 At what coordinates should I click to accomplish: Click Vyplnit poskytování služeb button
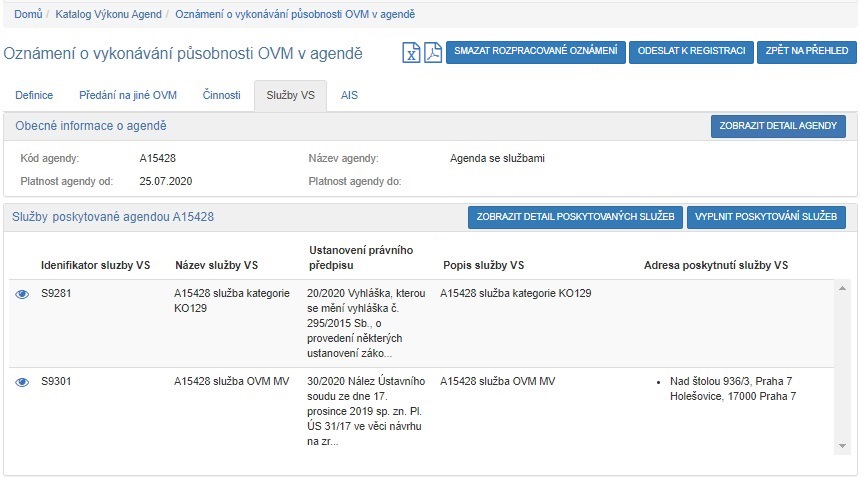pyautogui.click(x=766, y=217)
